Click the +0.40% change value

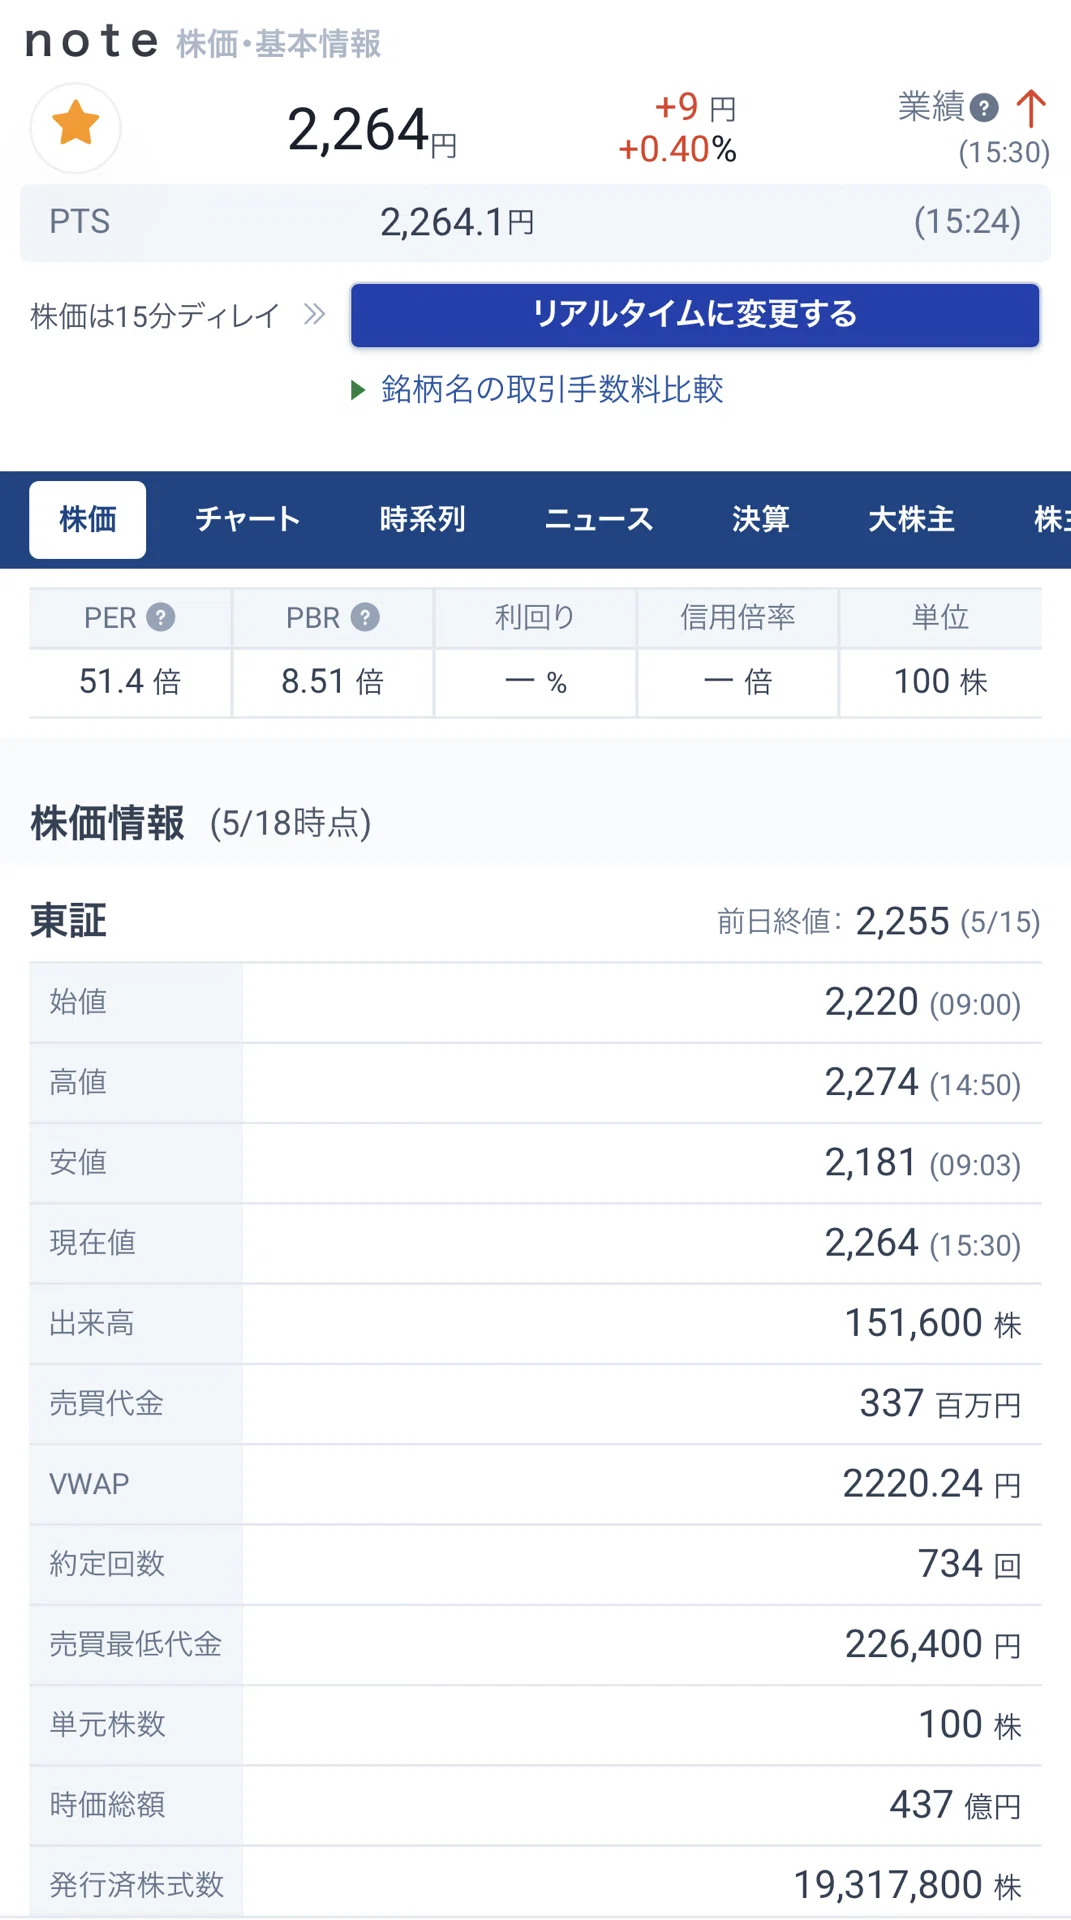pos(678,150)
